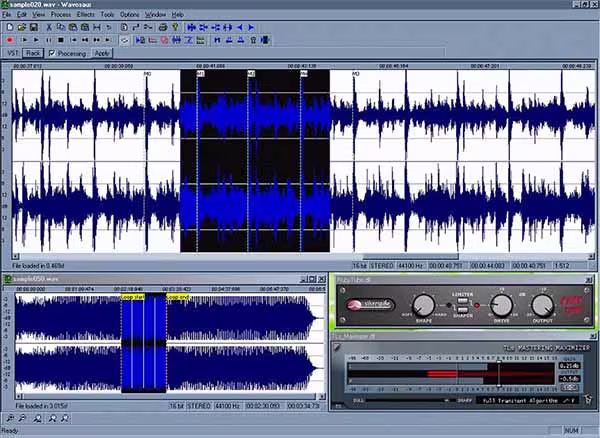This screenshot has width=600, height=438.
Task: Create a new file with toolbar icon
Action: pos(10,27)
